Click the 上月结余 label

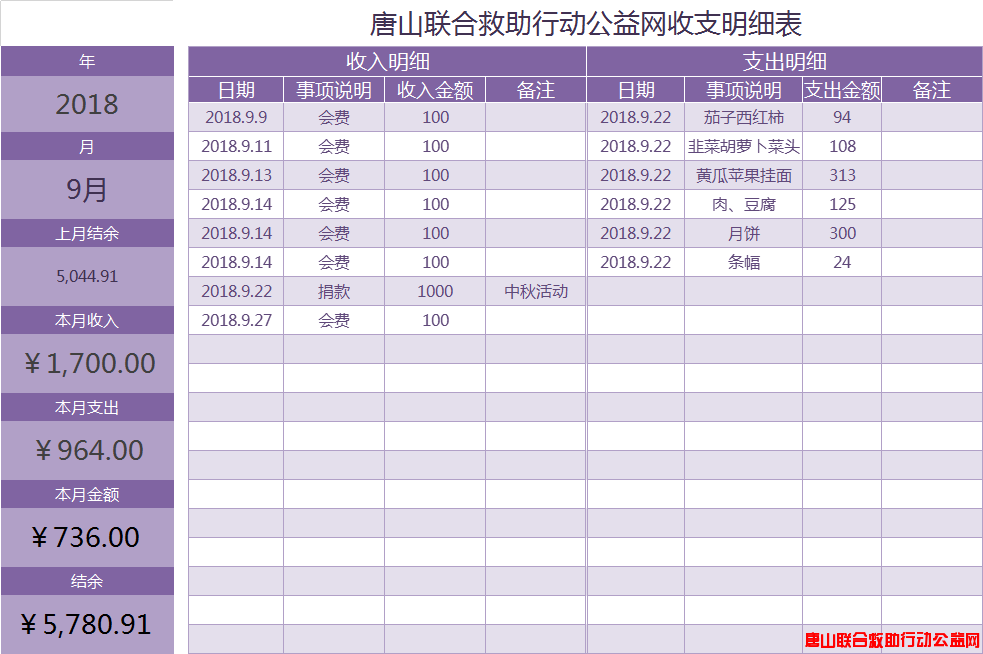pos(87,233)
